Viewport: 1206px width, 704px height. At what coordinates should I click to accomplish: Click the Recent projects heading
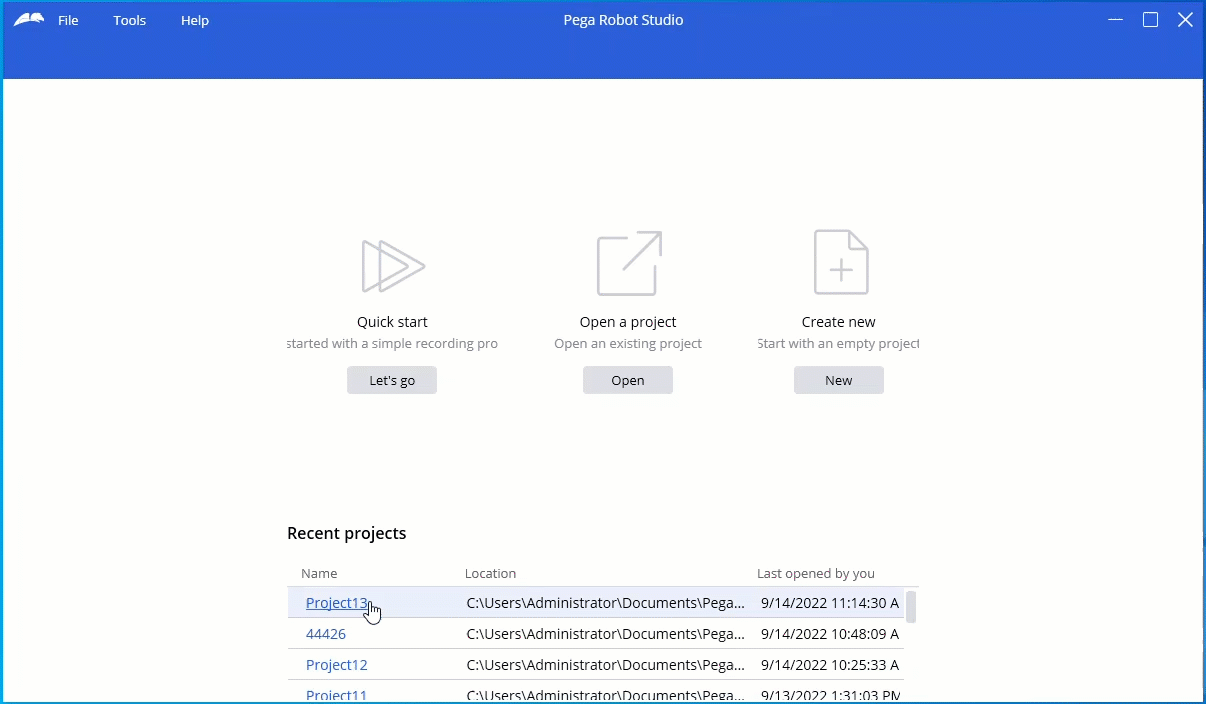347,533
